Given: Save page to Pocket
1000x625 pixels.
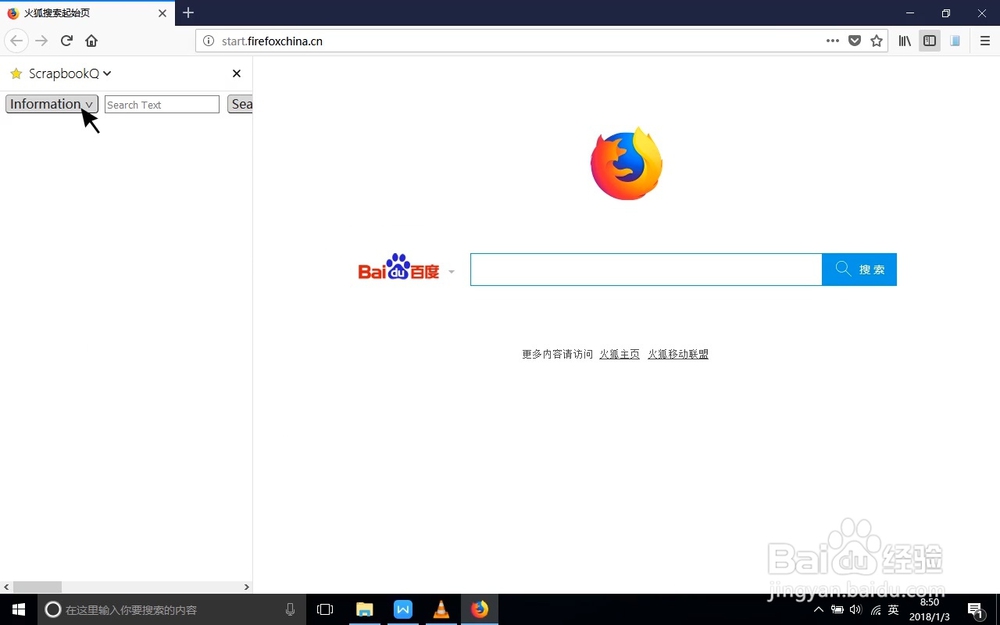Looking at the screenshot, I should pos(855,41).
